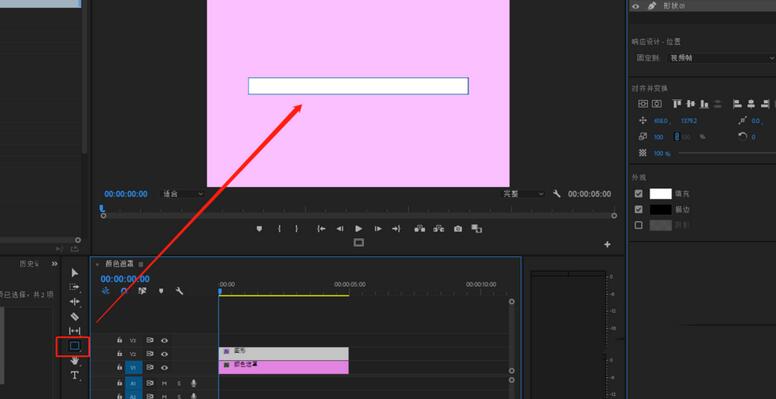Open the pin-to dropdown in responsive design
Image resolution: width=776 pixels, height=399 pixels.
click(x=720, y=58)
